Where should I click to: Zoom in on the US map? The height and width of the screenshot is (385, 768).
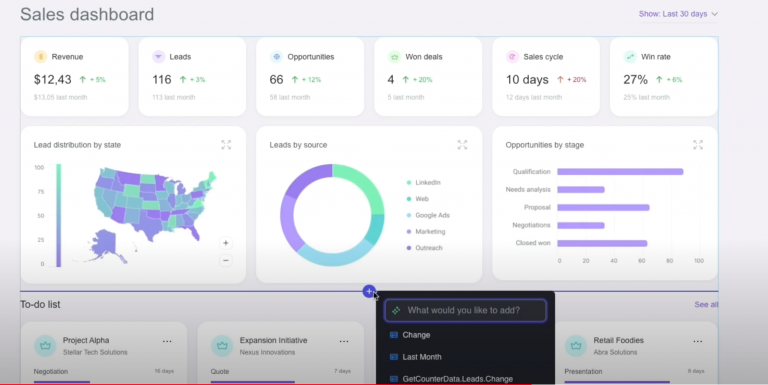pos(226,243)
